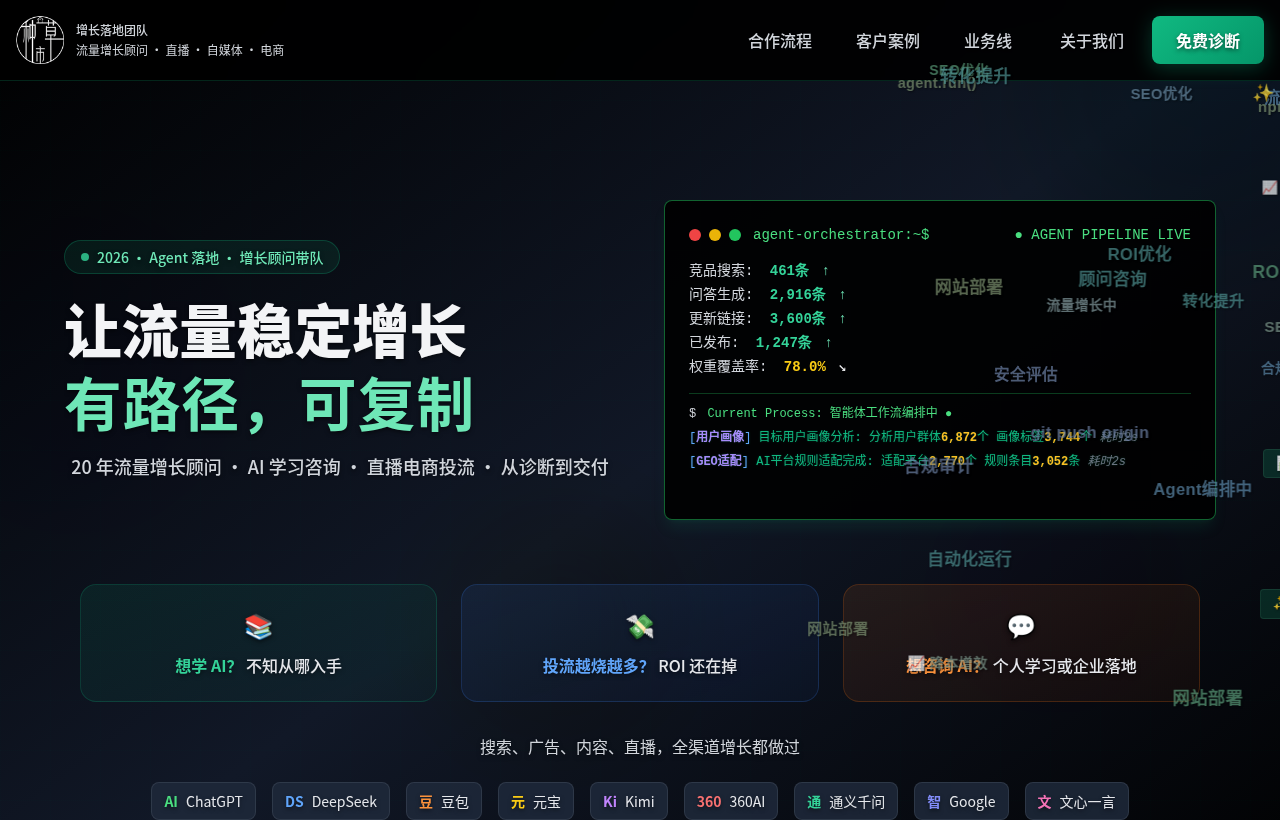This screenshot has width=1280, height=820.
Task: Open the 客户案例 menu item
Action: coord(888,41)
